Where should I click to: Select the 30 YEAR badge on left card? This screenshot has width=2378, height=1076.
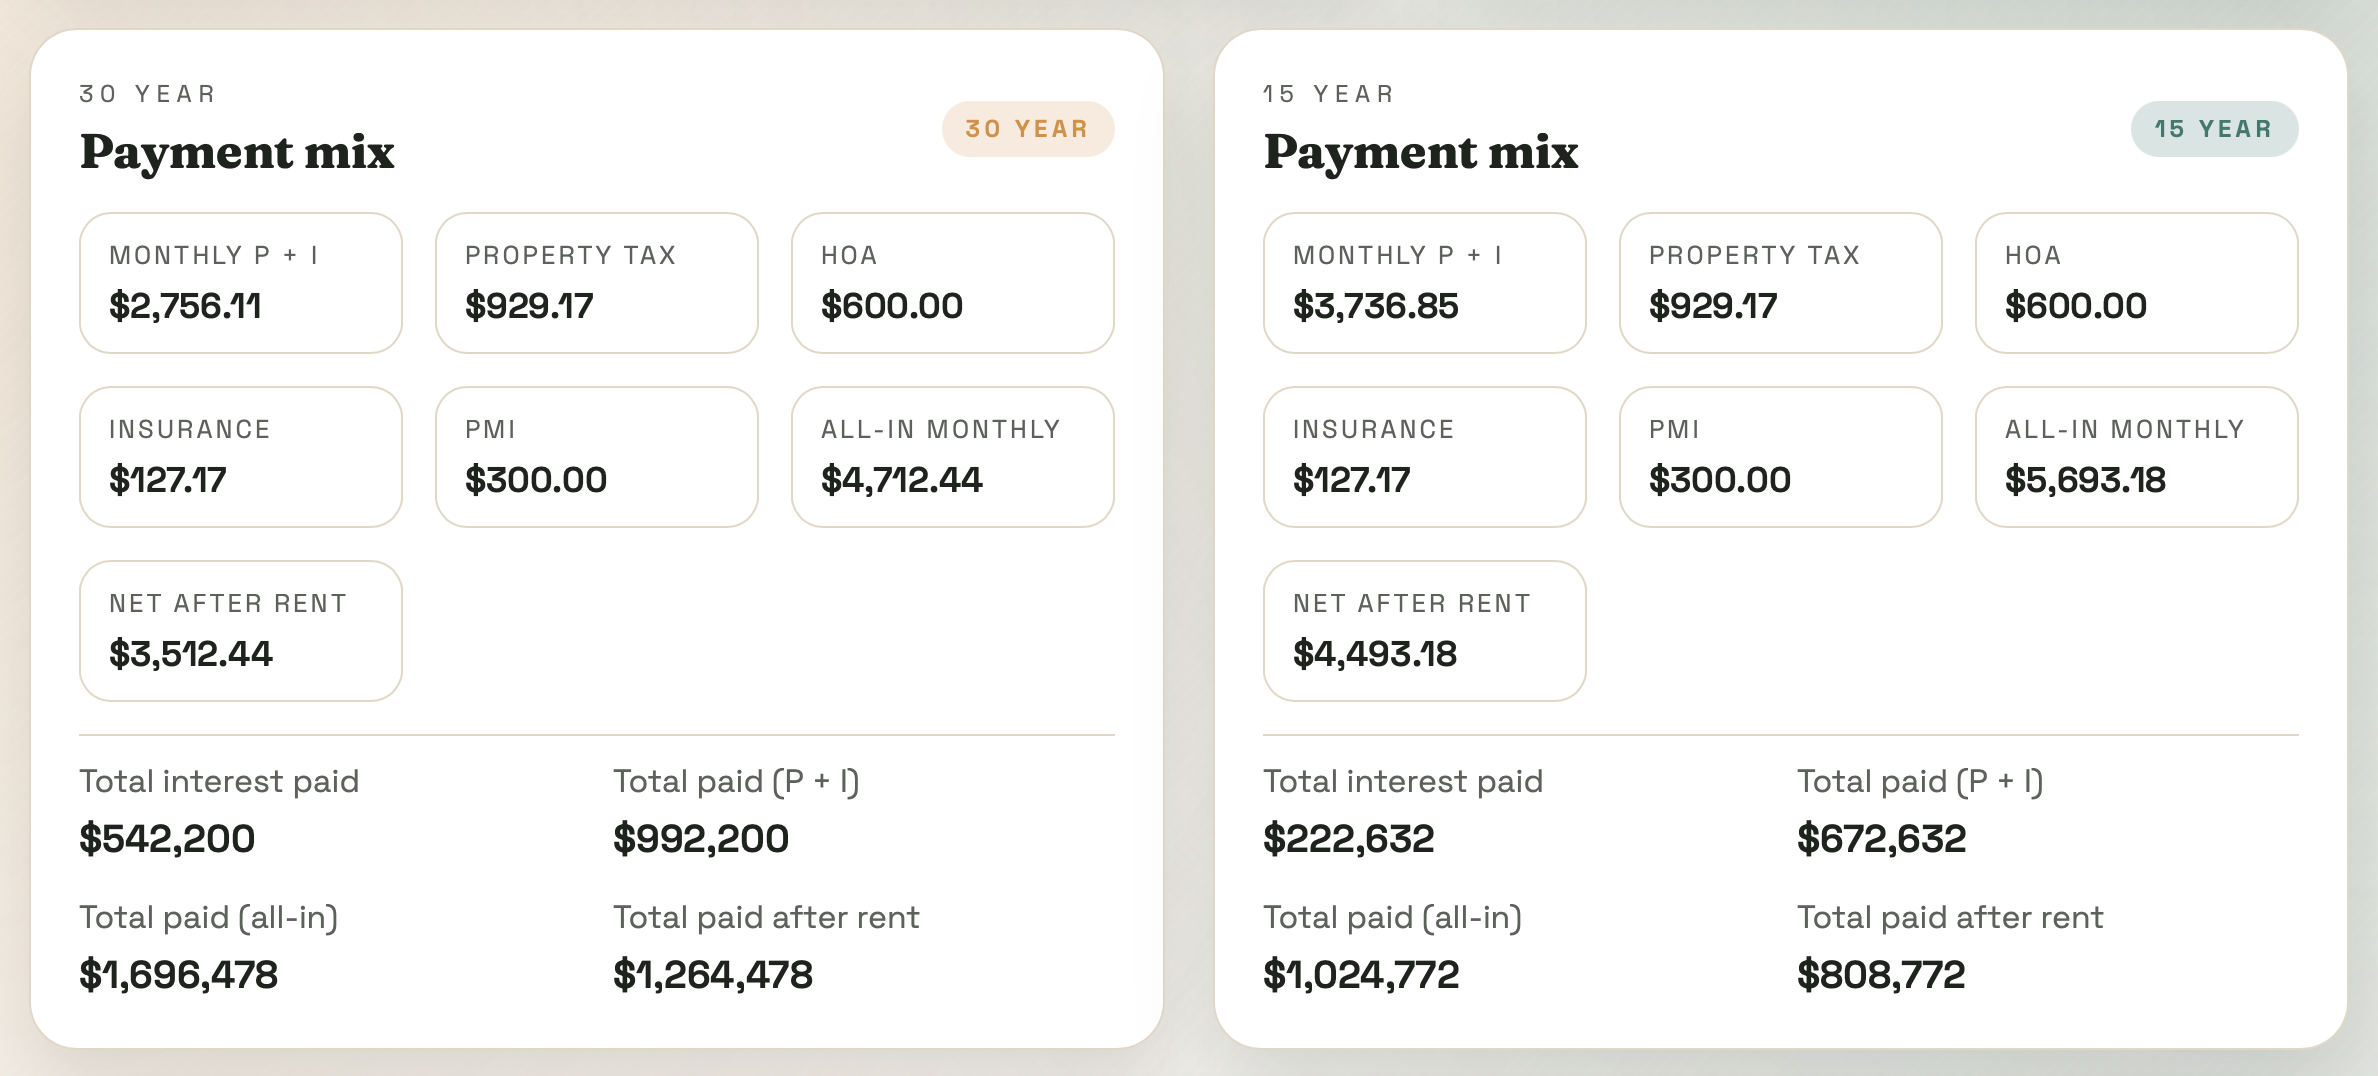(x=1027, y=128)
